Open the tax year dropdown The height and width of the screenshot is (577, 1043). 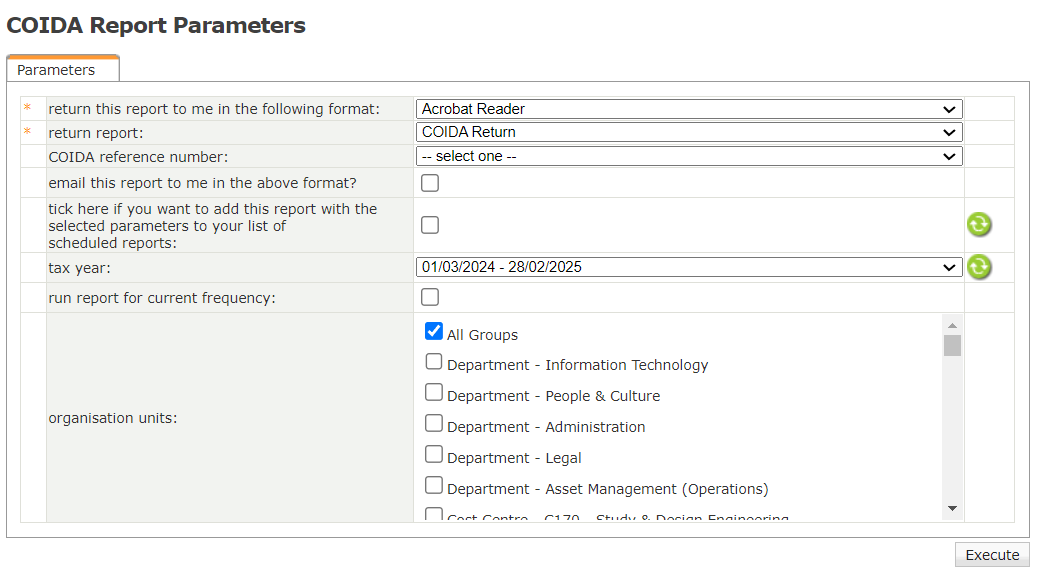[x=688, y=267]
